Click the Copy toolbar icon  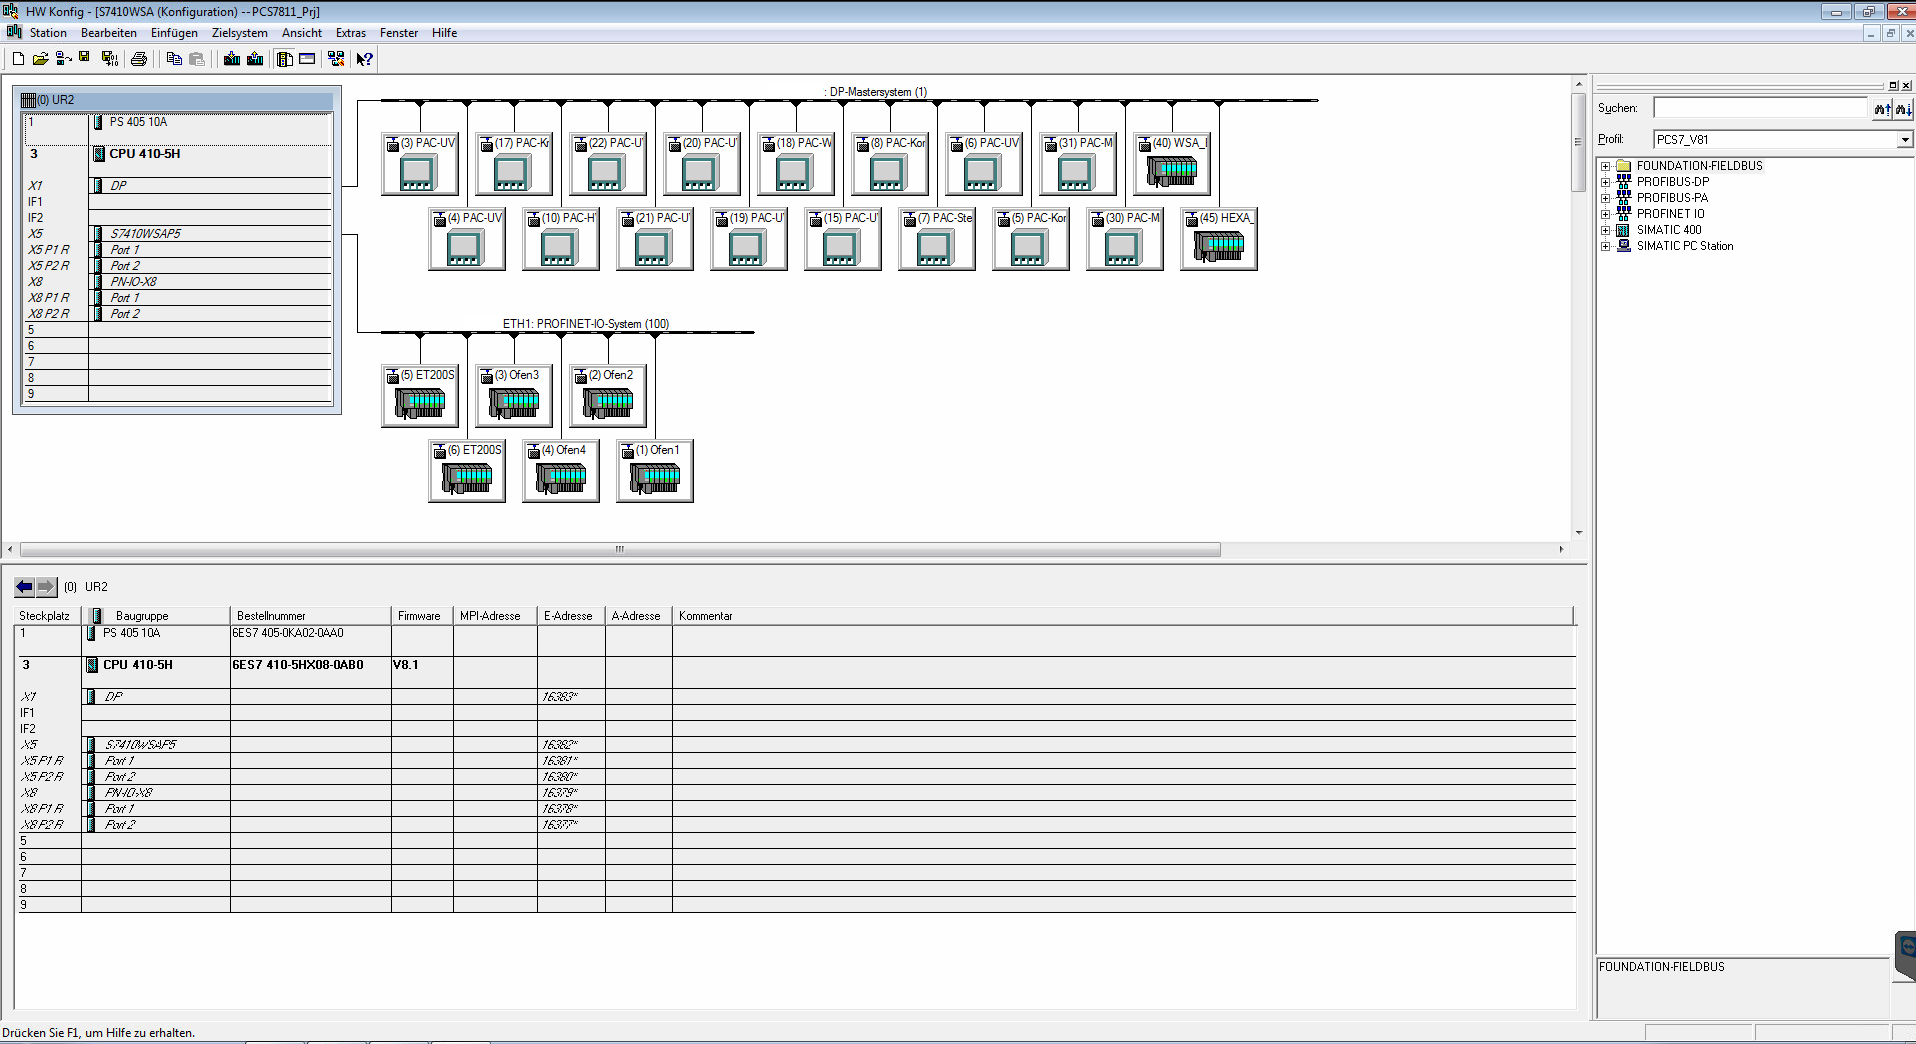[x=174, y=59]
